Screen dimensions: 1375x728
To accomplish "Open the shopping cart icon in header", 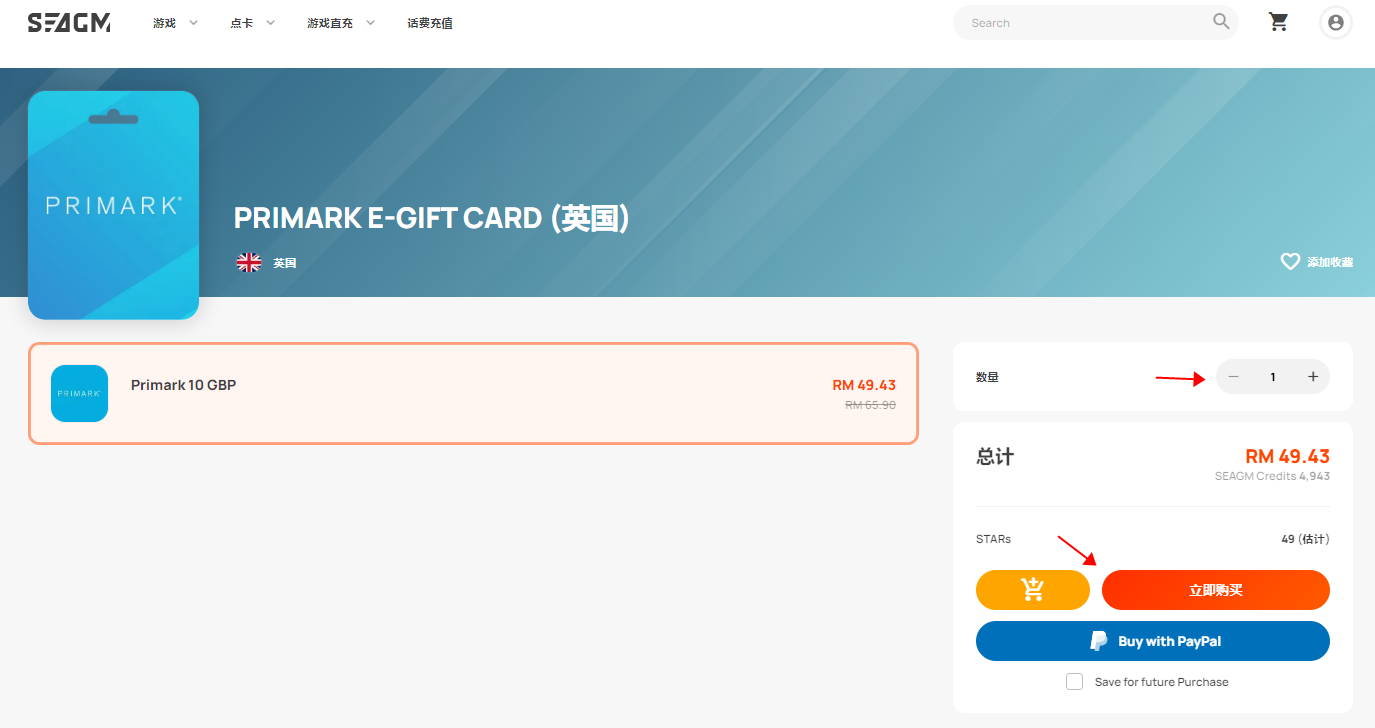I will point(1278,22).
